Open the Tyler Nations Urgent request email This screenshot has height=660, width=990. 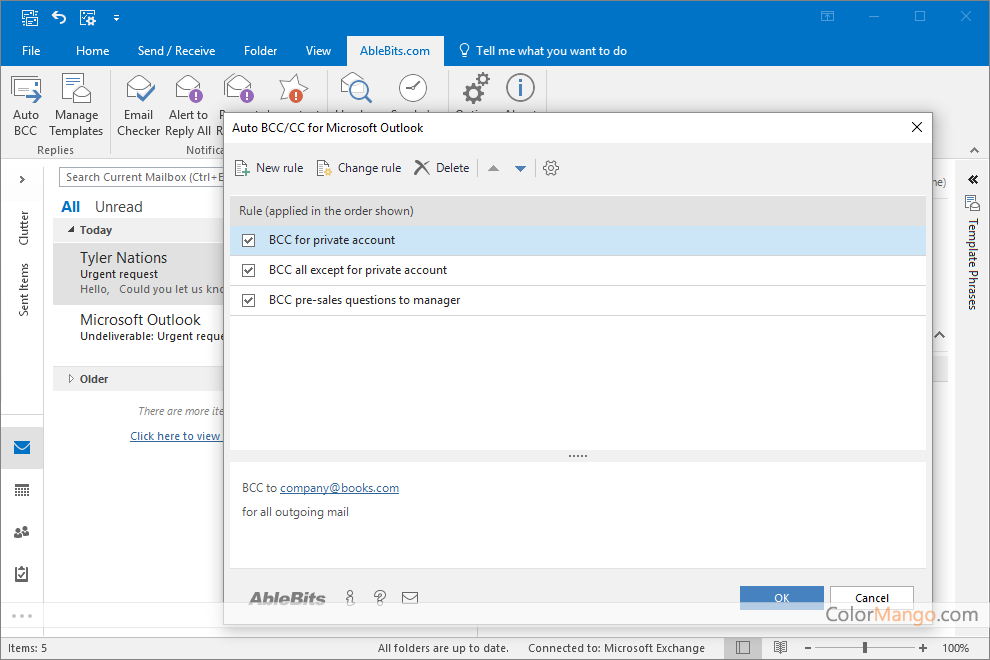coord(138,273)
